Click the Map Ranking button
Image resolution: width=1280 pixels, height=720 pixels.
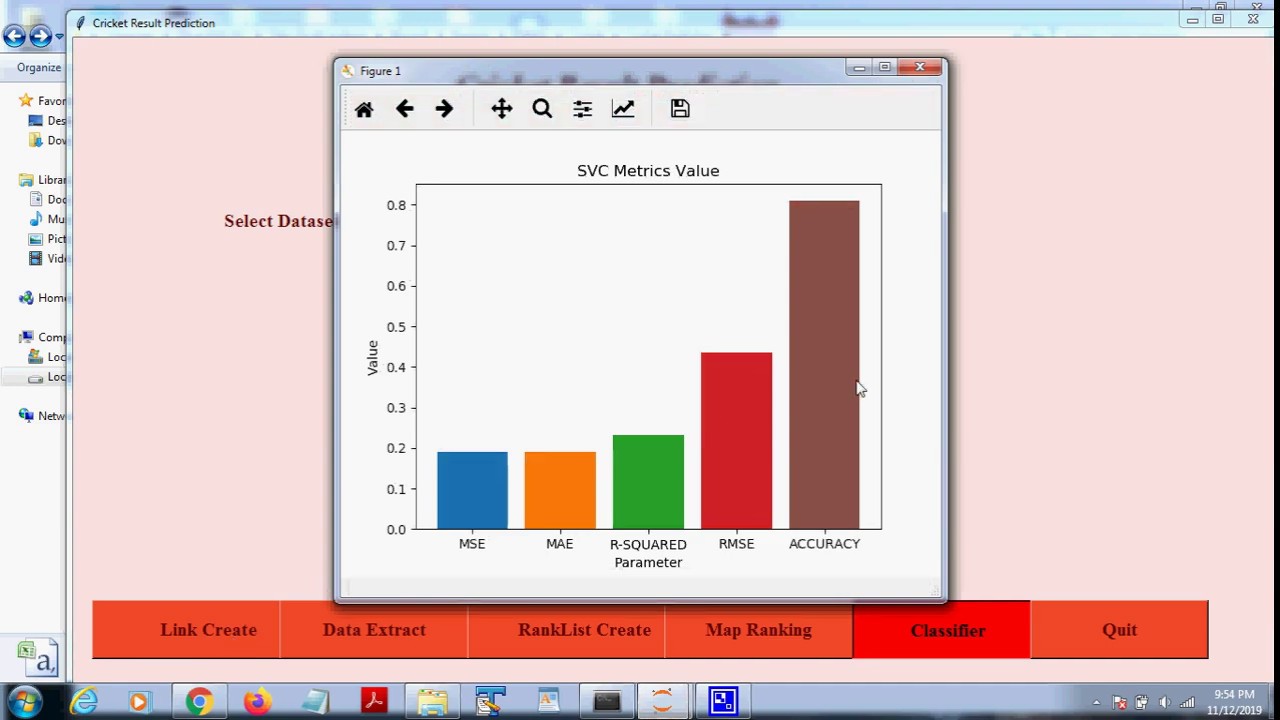758,630
